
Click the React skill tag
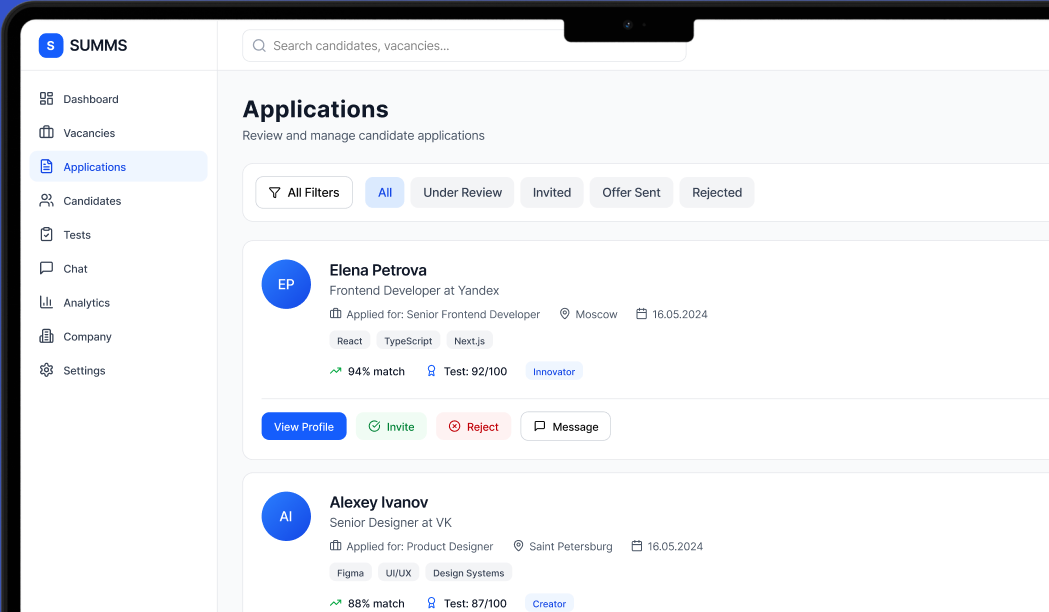[x=349, y=340]
